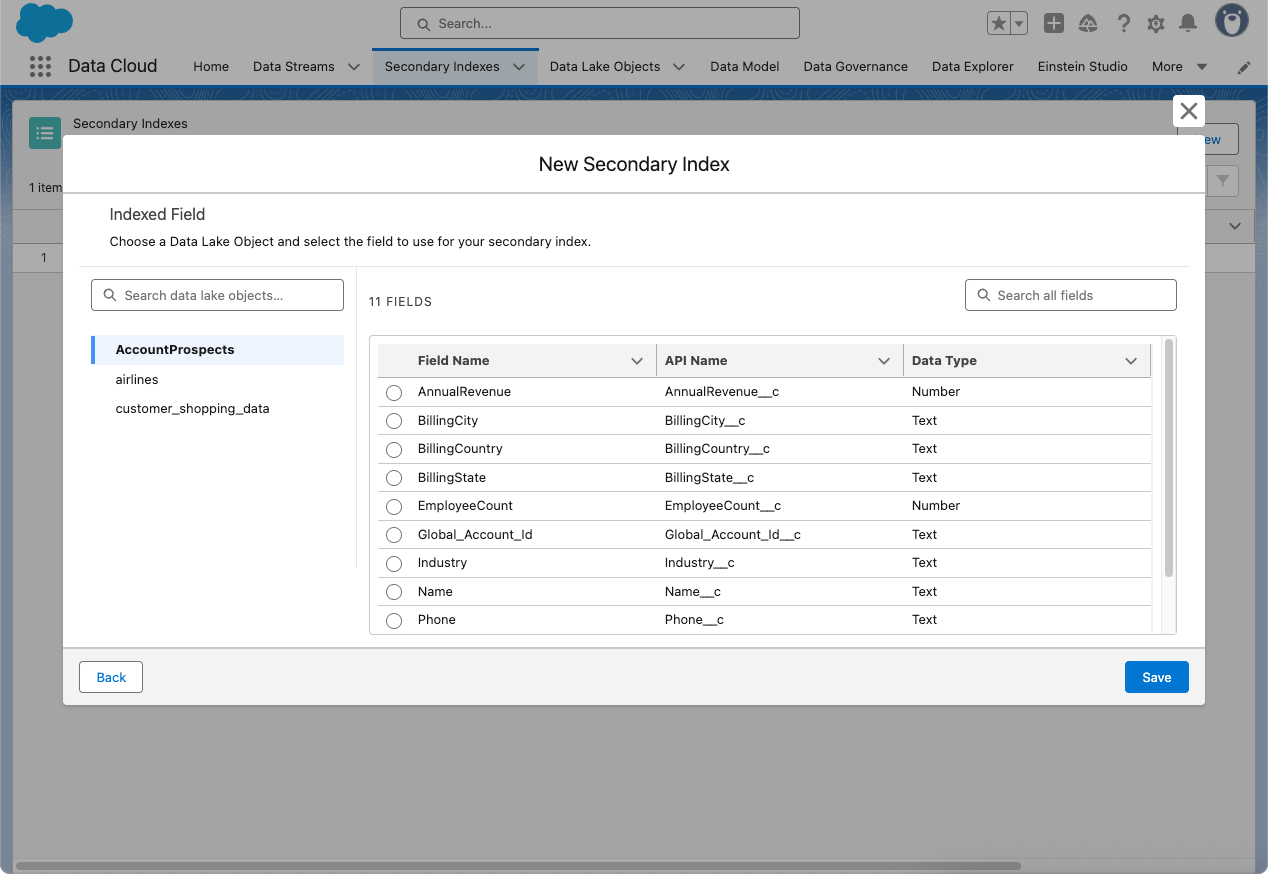Click the Search data lake objects field
Viewport: 1268px width, 874px height.
(217, 295)
